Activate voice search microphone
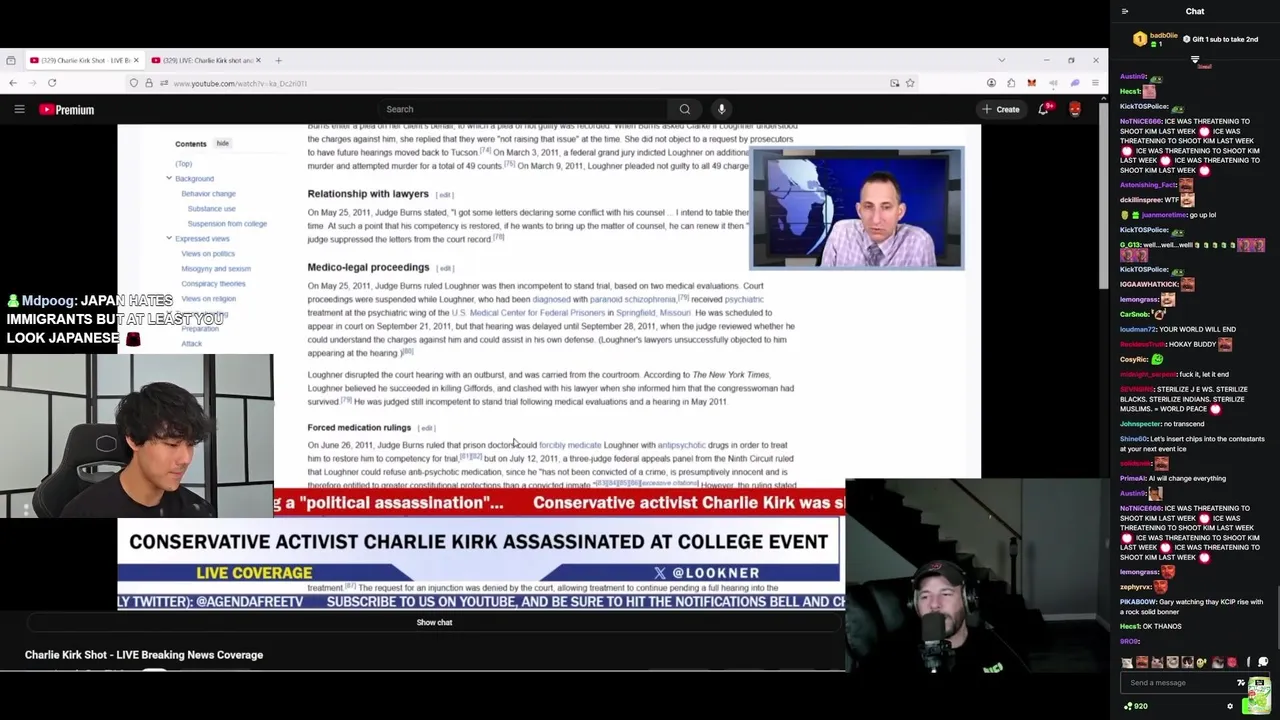Screen dimensions: 1280x720 tap(721, 109)
